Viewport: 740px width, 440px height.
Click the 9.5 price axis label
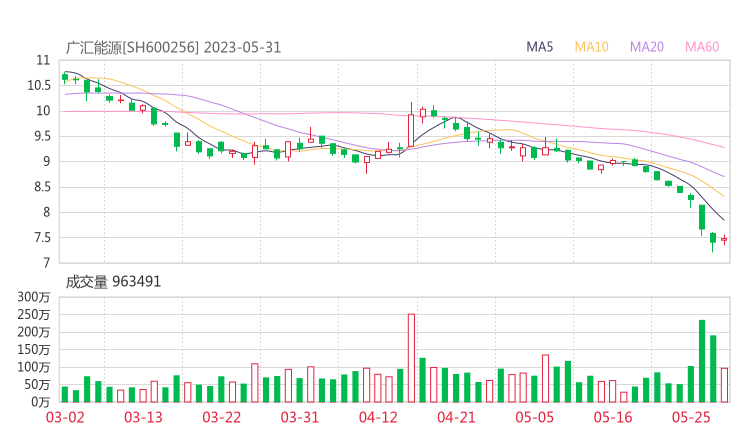(x=41, y=136)
